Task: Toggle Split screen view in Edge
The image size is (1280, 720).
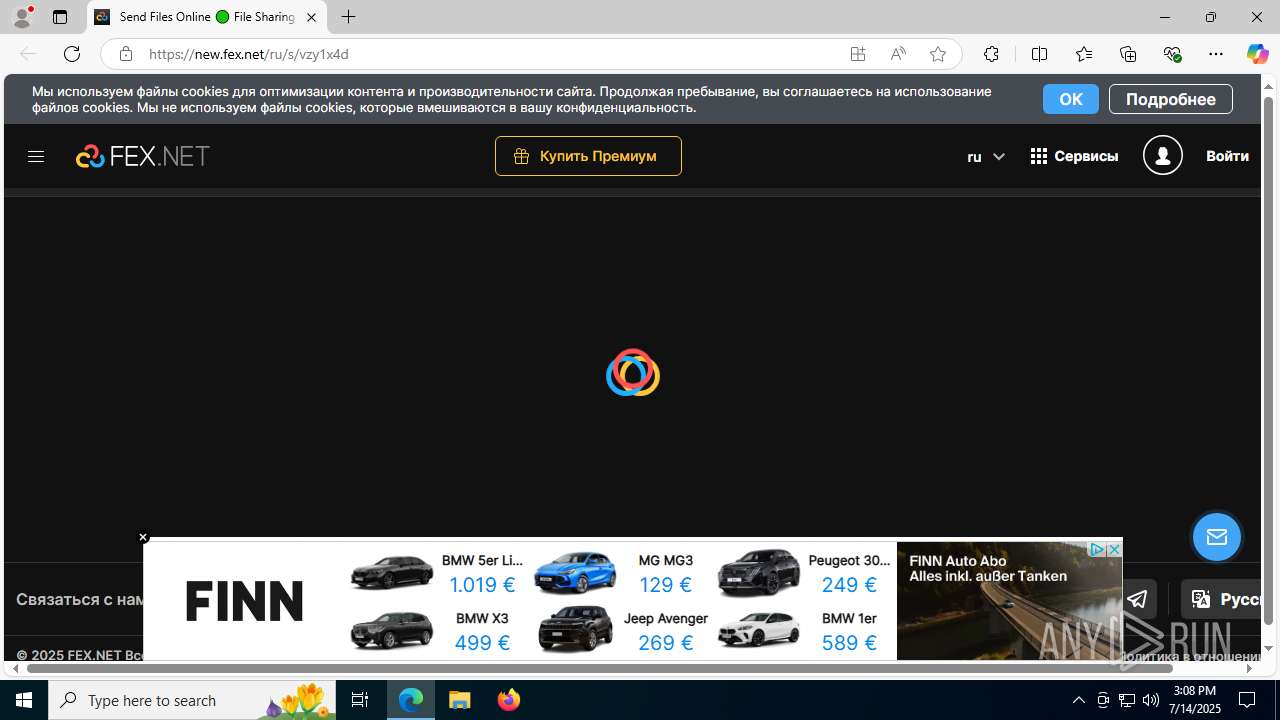Action: 1039,54
